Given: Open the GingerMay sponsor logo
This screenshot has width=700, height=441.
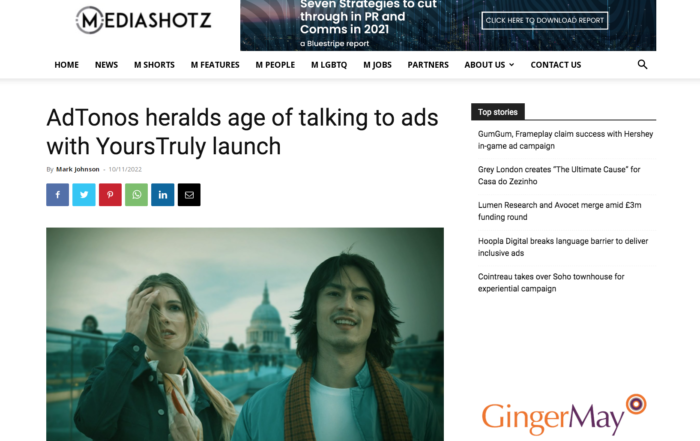Looking at the screenshot, I should point(563,416).
